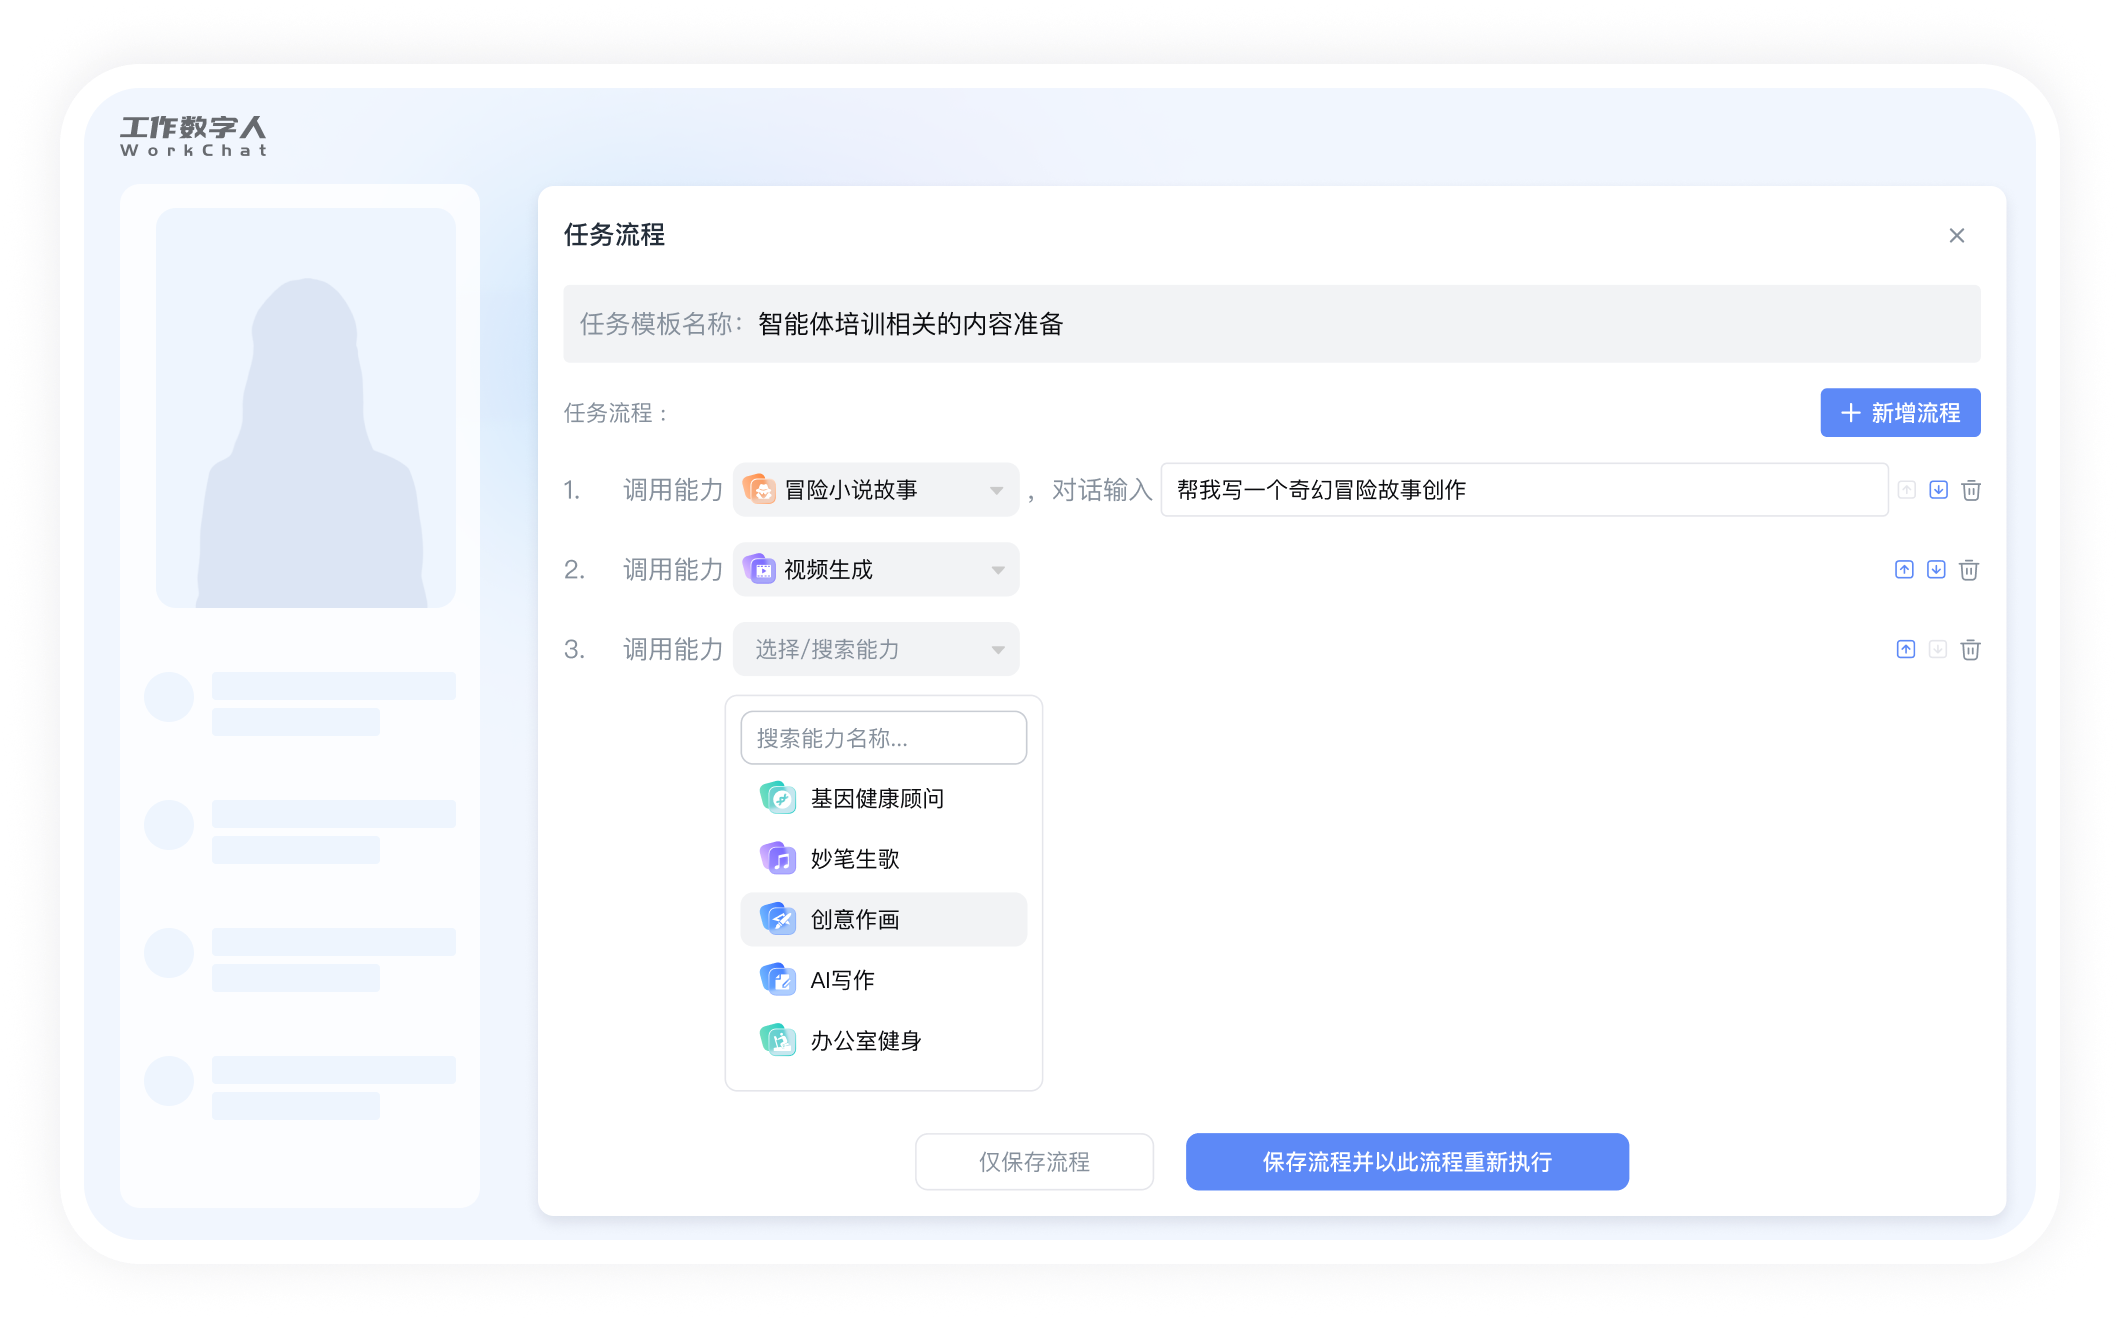The image size is (2120, 1320).
Task: Move step 2 up with arrow icon
Action: click(x=1904, y=570)
